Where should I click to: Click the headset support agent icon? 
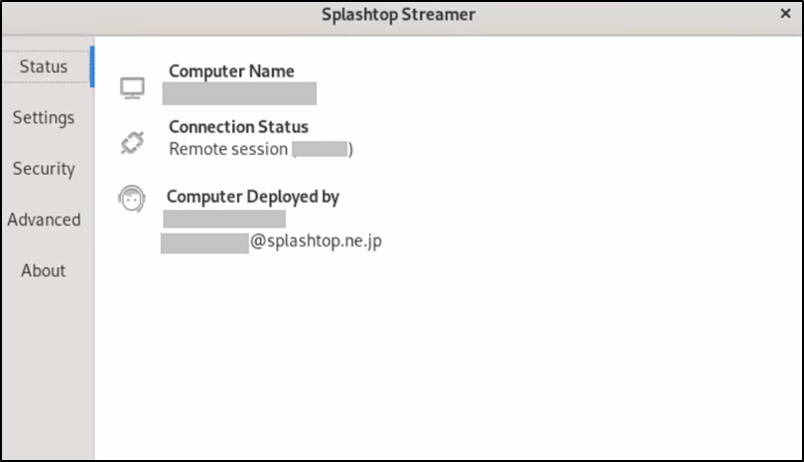click(x=132, y=199)
